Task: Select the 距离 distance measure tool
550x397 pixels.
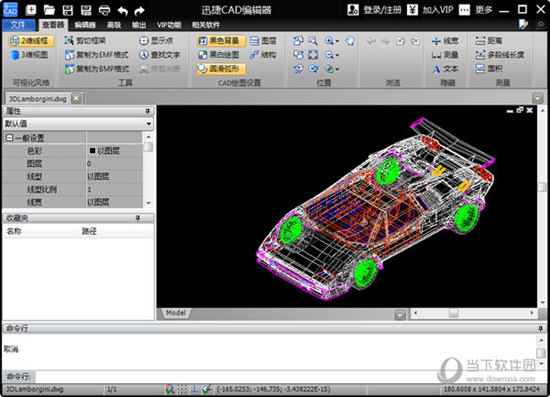Action: point(489,41)
